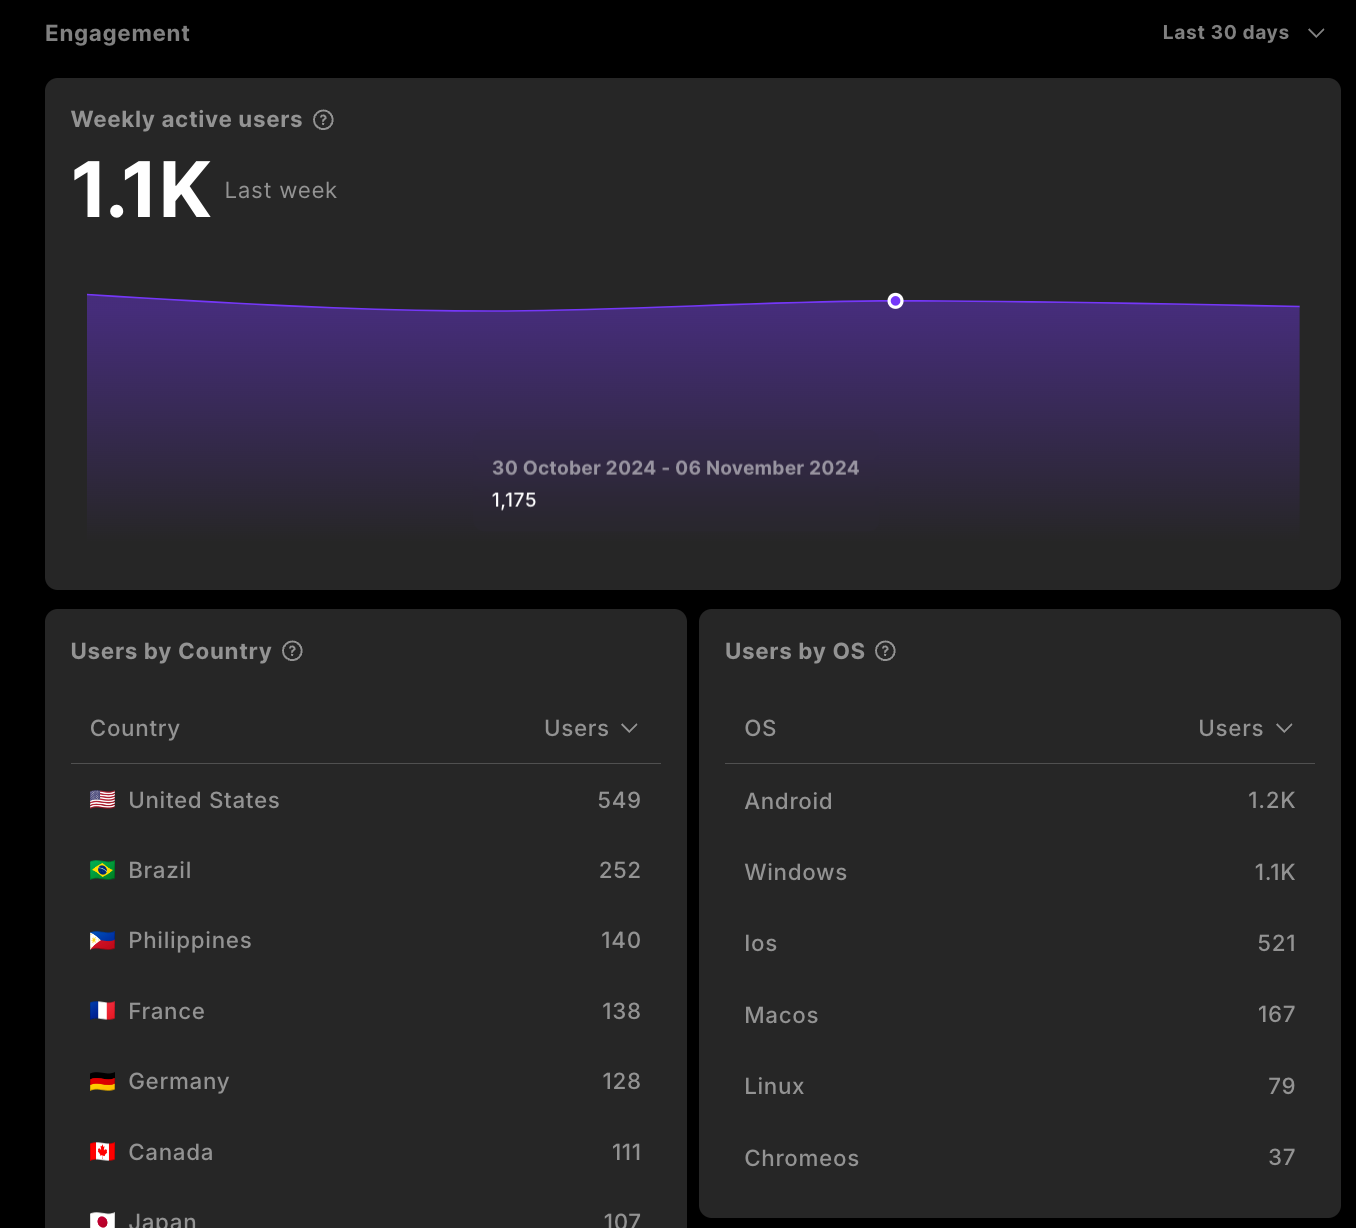This screenshot has width=1356, height=1228.
Task: Select the Japan flag icon
Action: [x=101, y=1220]
